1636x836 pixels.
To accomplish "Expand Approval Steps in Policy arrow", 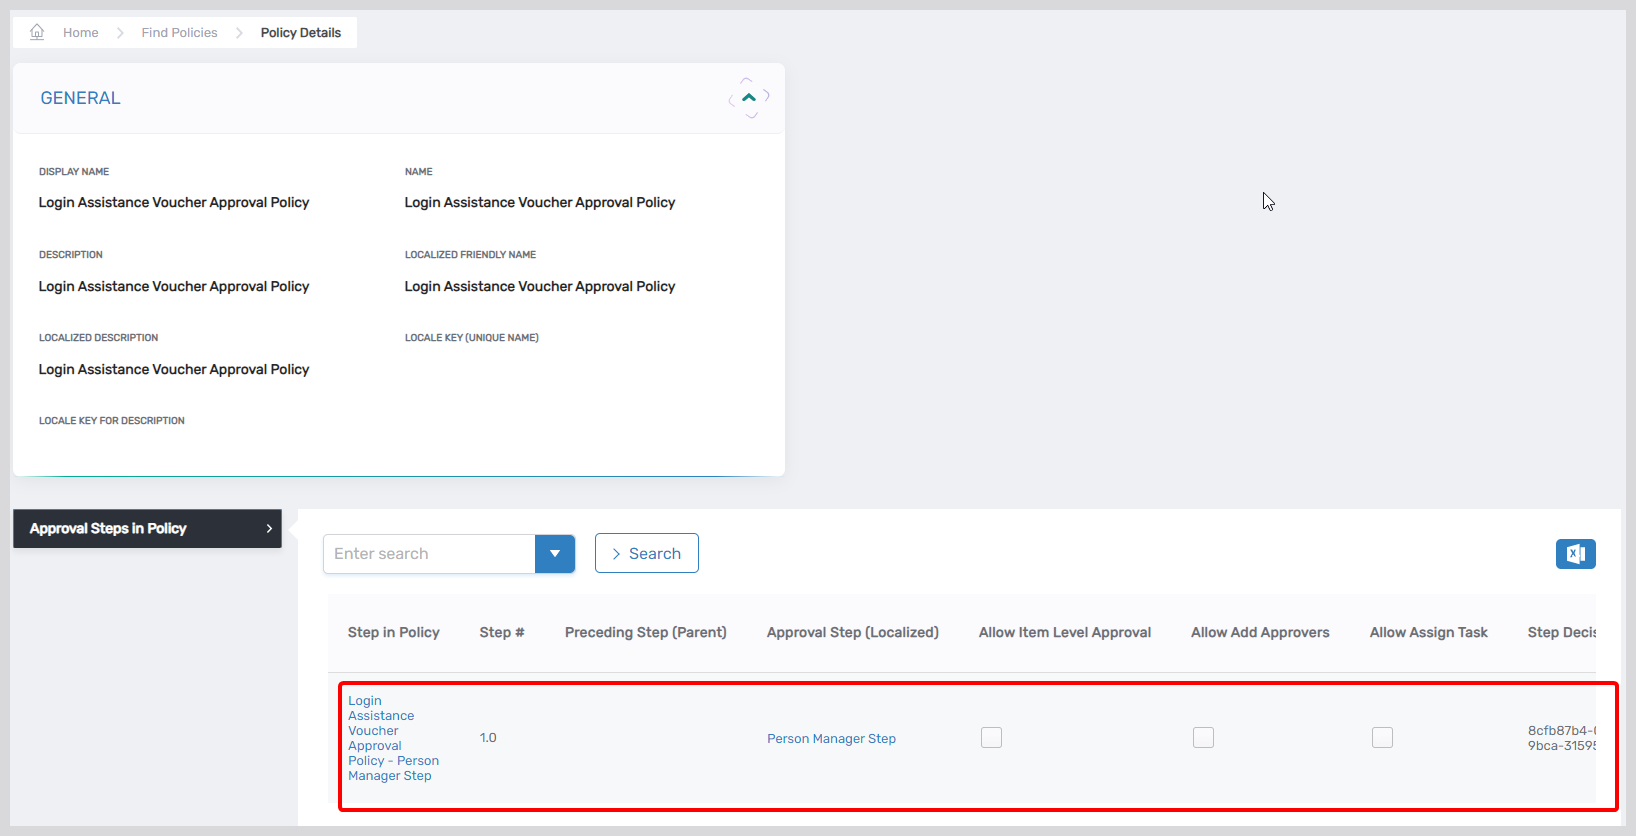I will [269, 529].
